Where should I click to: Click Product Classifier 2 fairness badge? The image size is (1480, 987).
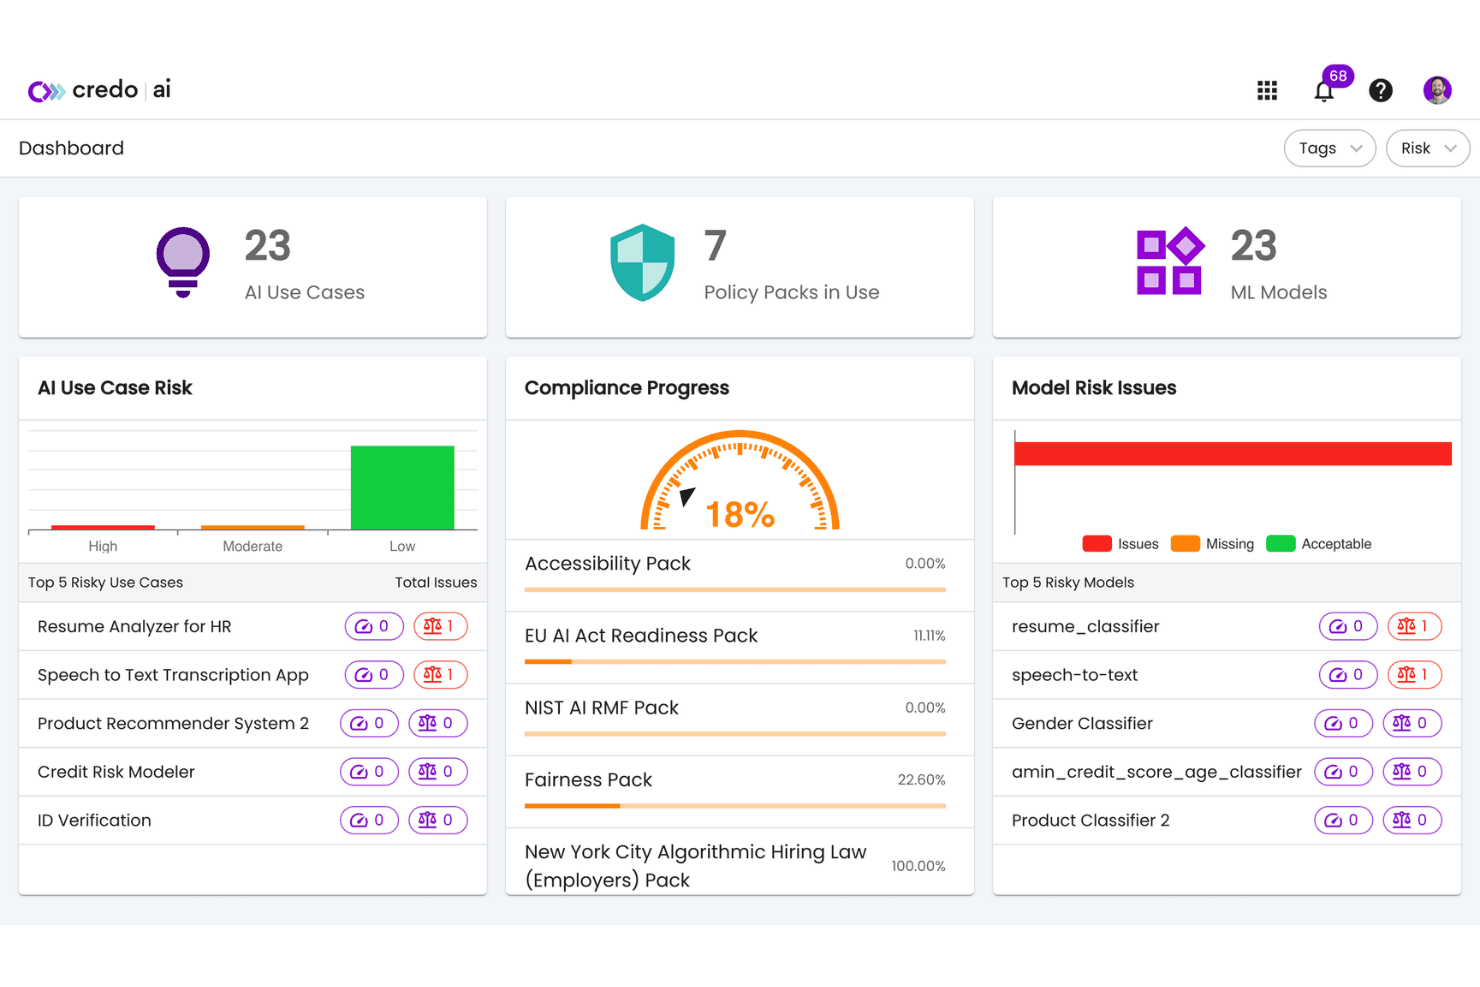click(1412, 820)
